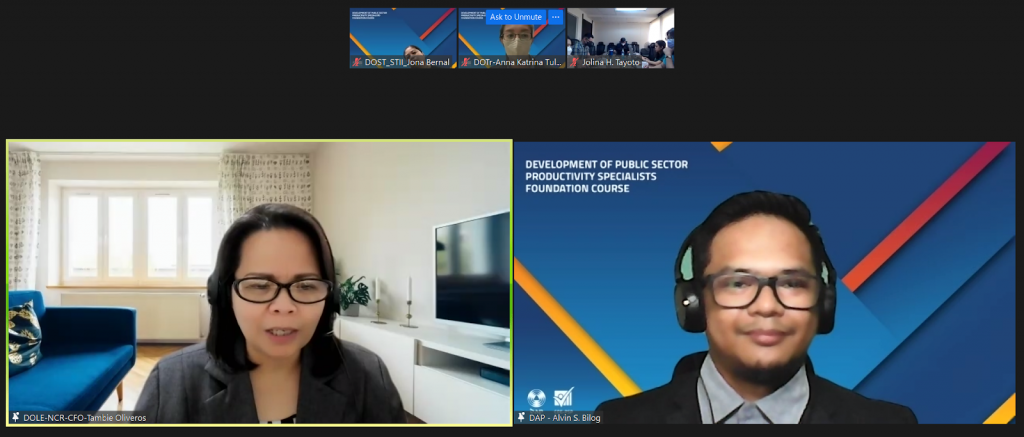1024x437 pixels.
Task: Click the name label DOST_STII_Jona Bernal
Action: pyautogui.click(x=408, y=63)
